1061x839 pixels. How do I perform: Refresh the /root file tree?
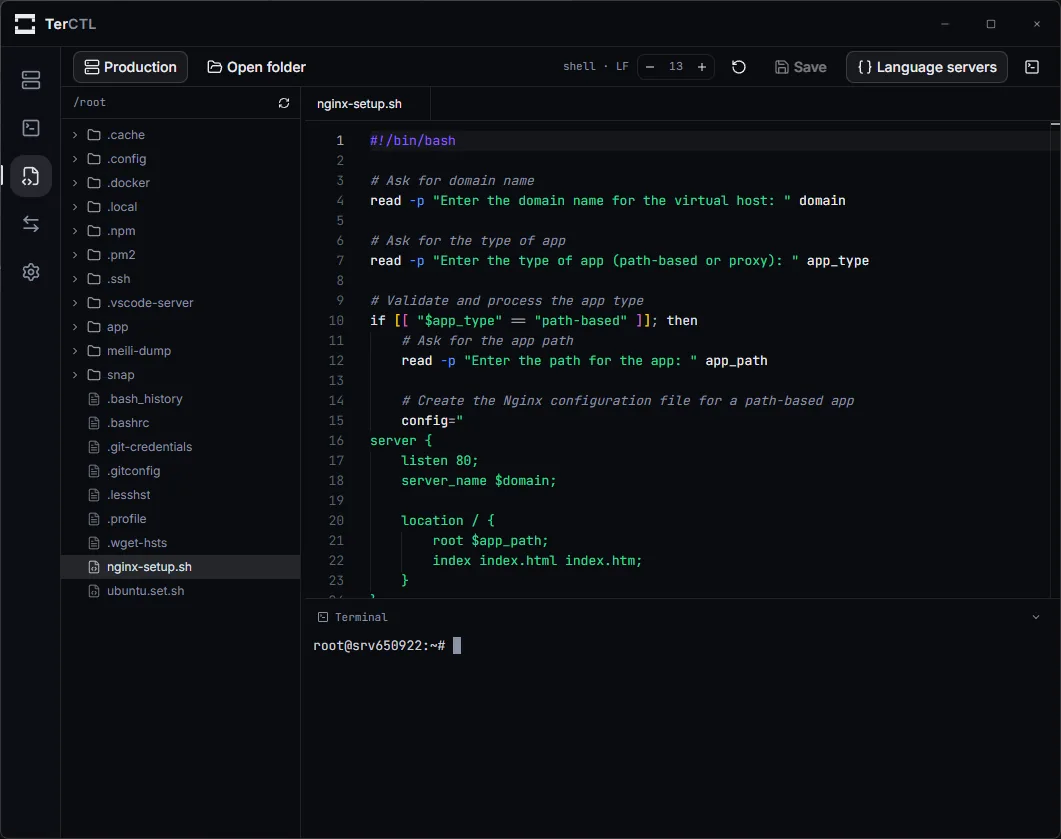[x=284, y=103]
